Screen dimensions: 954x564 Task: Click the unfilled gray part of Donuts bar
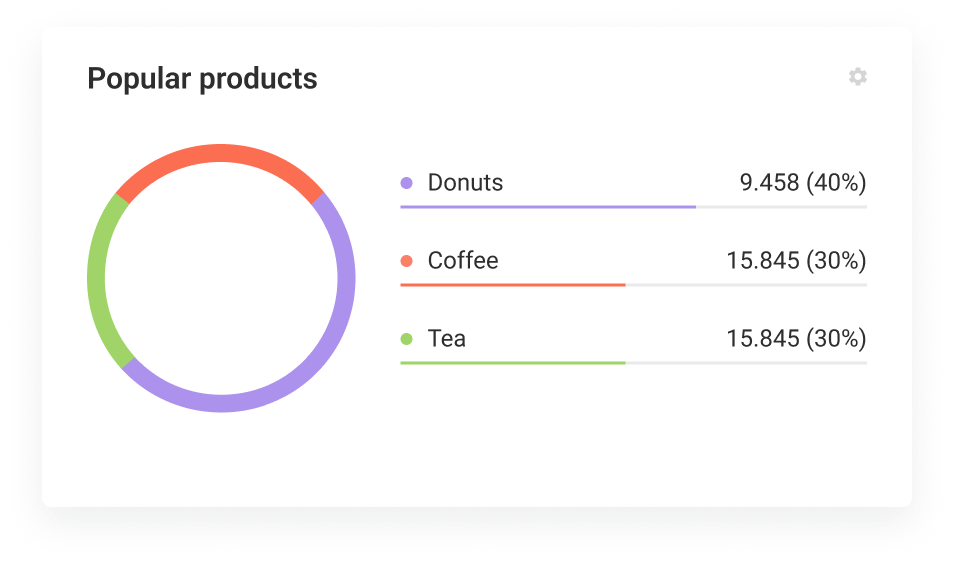tap(780, 207)
